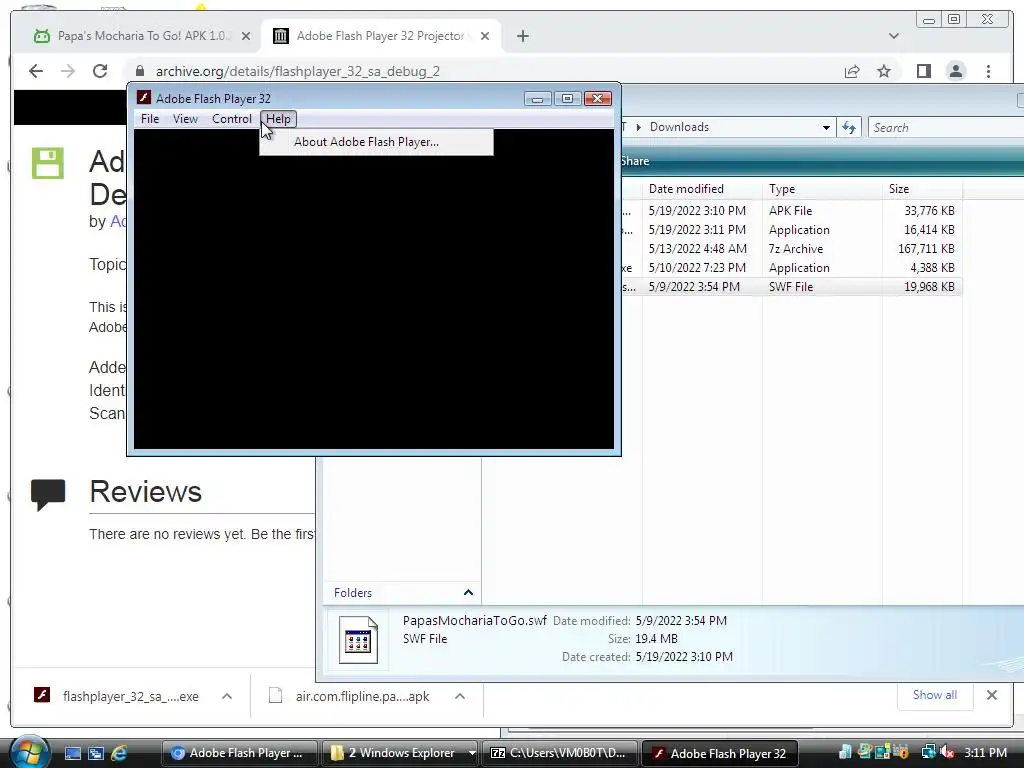Click the Explorer refresh button
The width and height of the screenshot is (1024, 768).
(848, 127)
